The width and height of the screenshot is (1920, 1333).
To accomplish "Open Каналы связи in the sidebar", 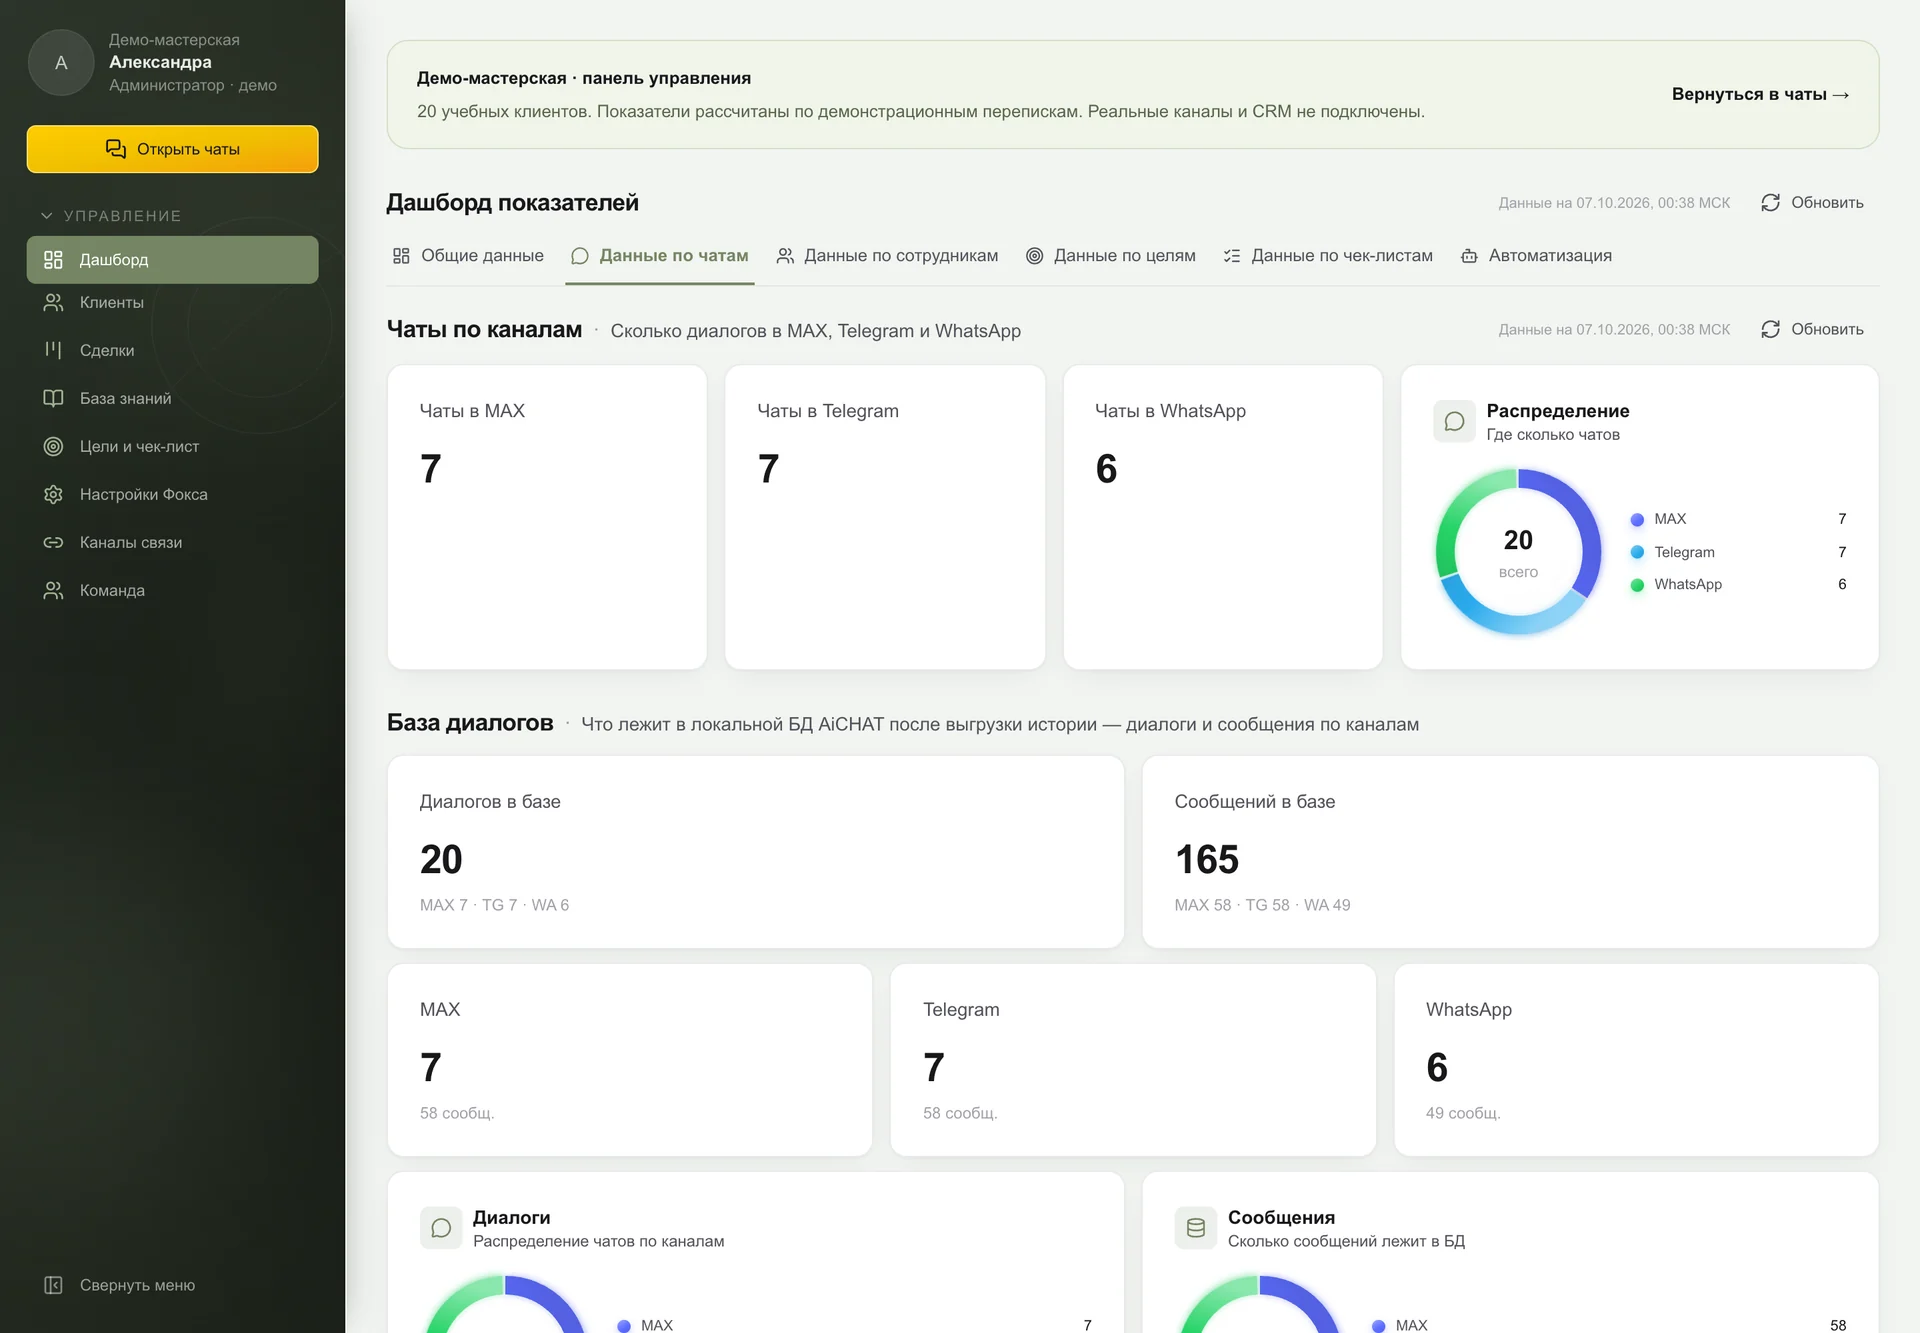I will click(173, 542).
